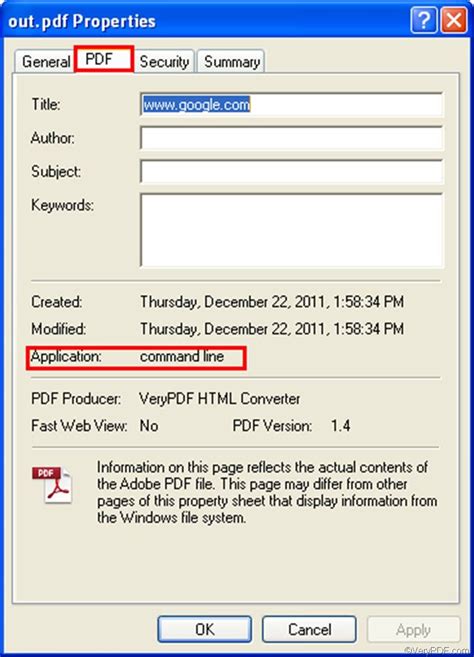Image resolution: width=474 pixels, height=657 pixels.
Task: Click the 'out.pdf Properties' window title
Action: (82, 21)
